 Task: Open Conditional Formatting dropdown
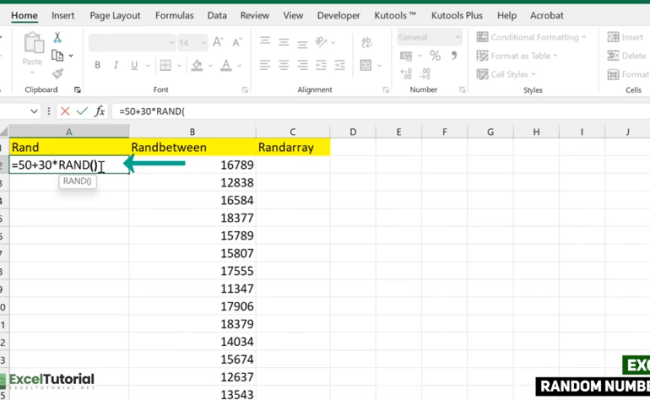coord(531,37)
